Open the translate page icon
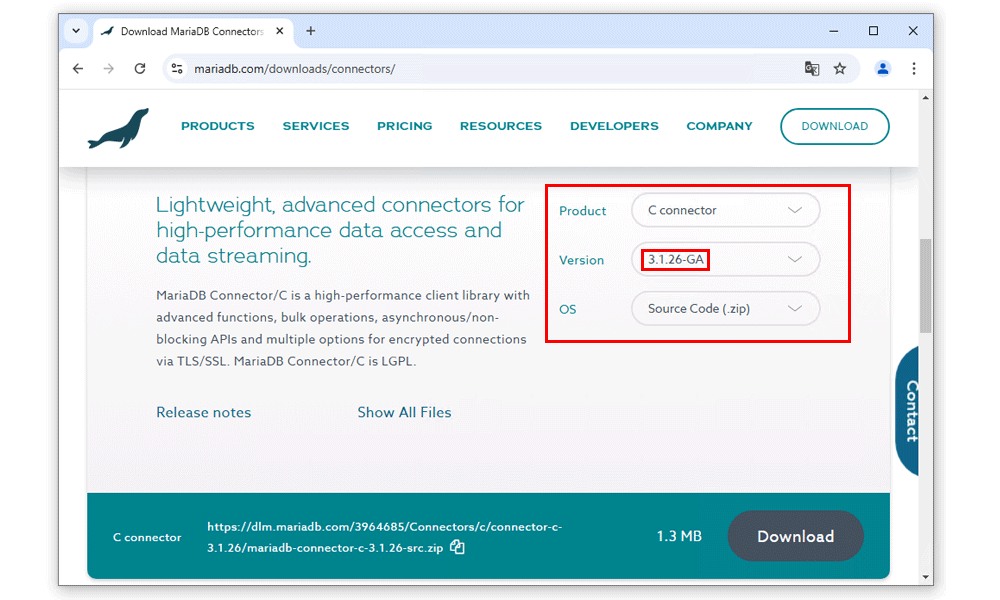This screenshot has height=600, width=1000. pos(811,69)
